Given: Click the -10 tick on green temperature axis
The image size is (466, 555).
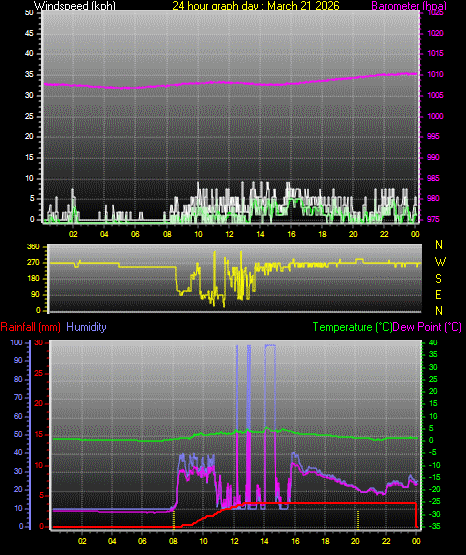Looking at the screenshot, I should 435,465.
